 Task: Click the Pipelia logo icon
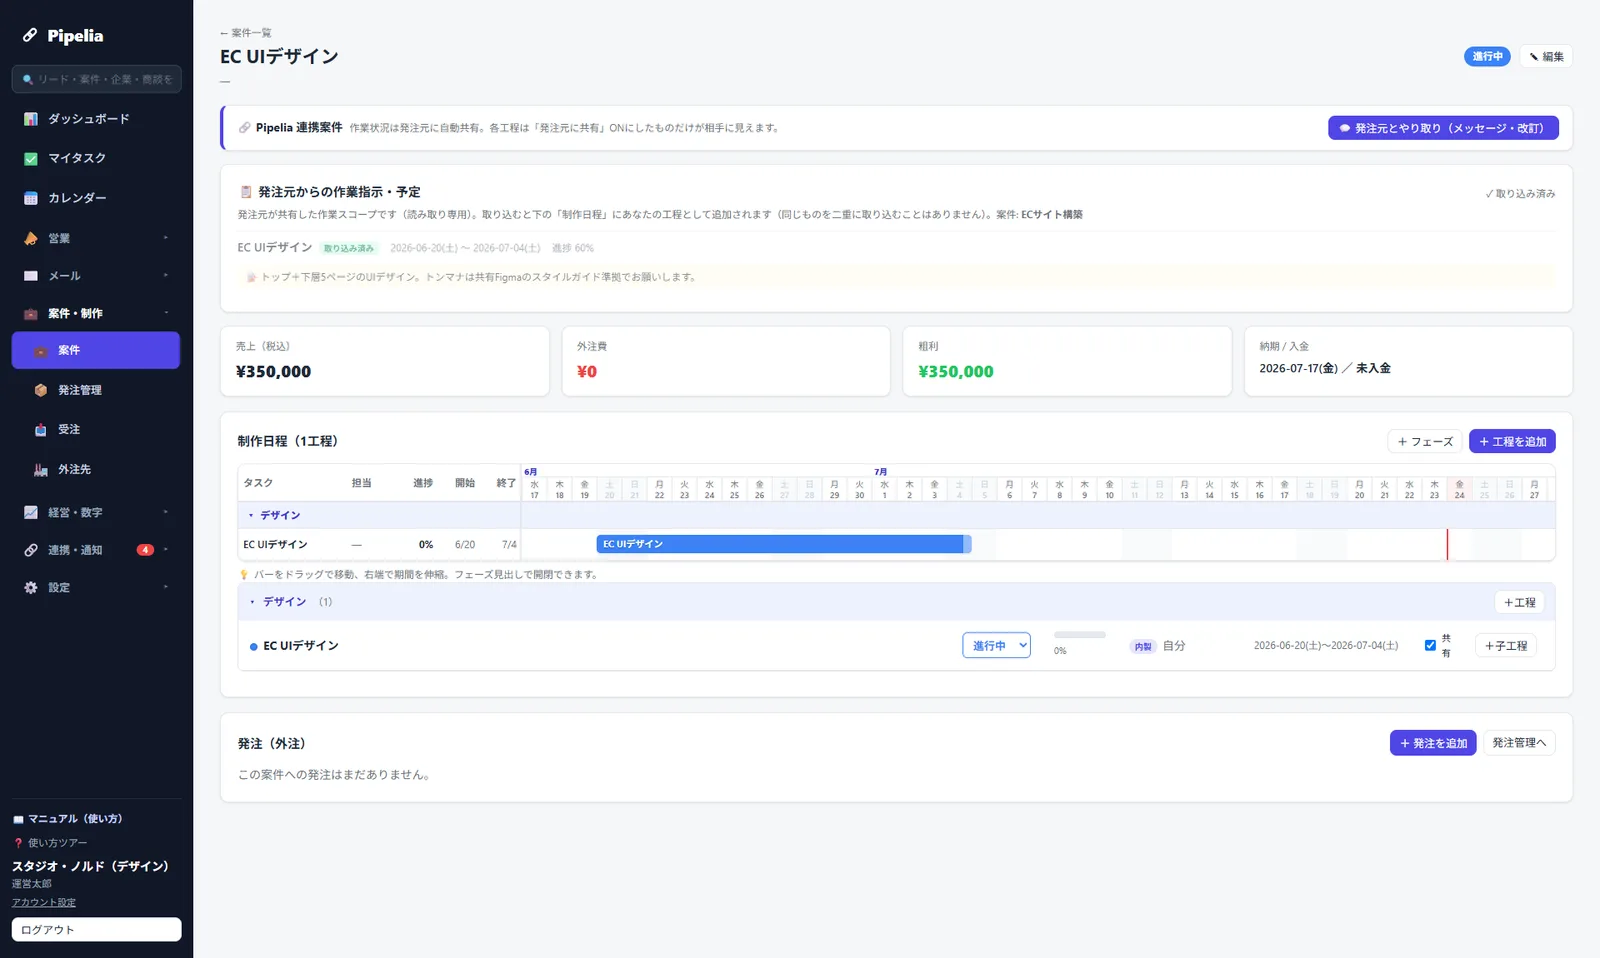[31, 35]
